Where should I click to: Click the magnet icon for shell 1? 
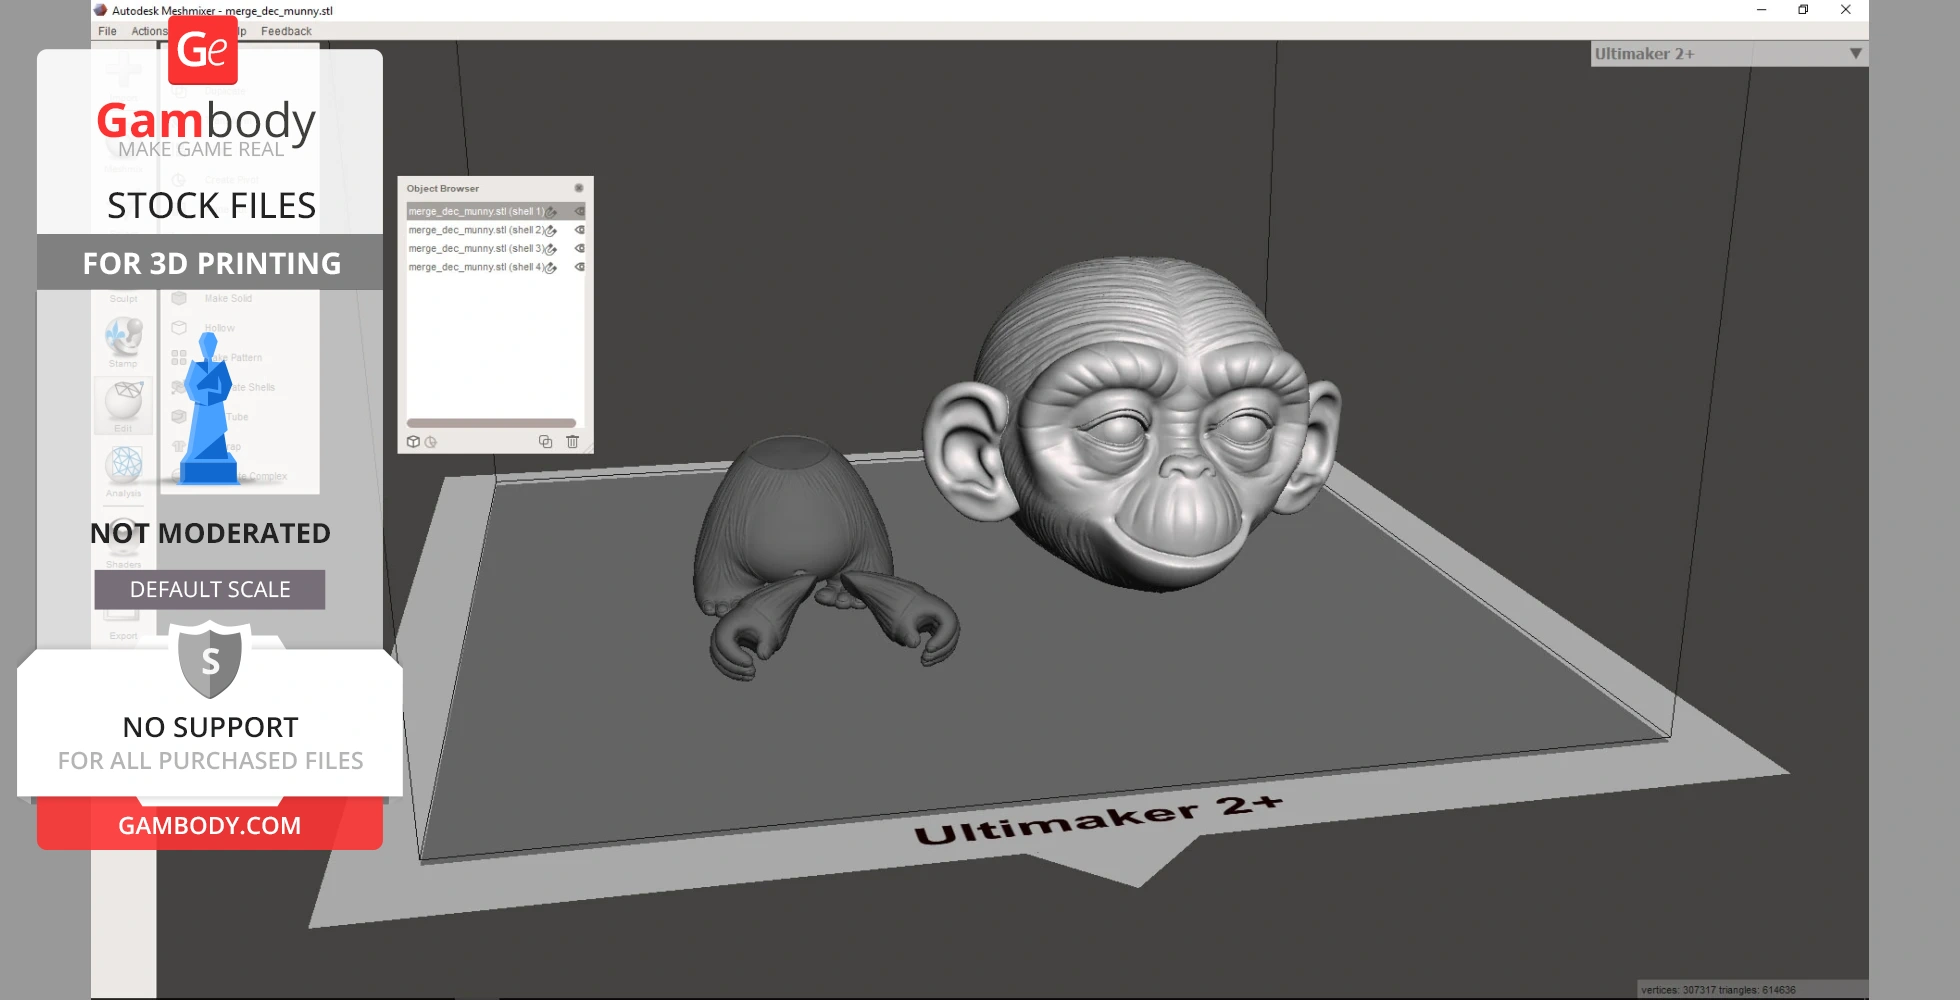click(551, 212)
